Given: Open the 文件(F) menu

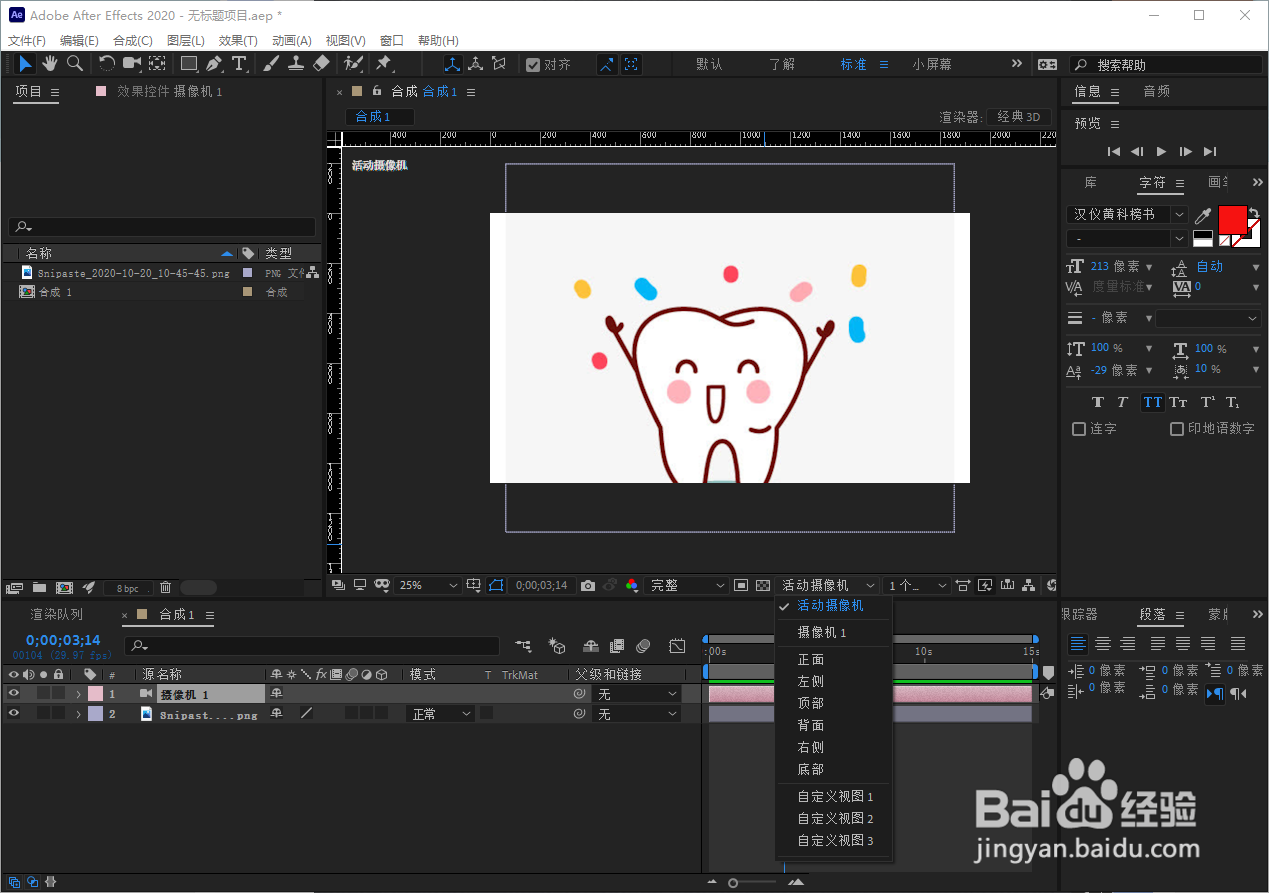Looking at the screenshot, I should point(27,41).
